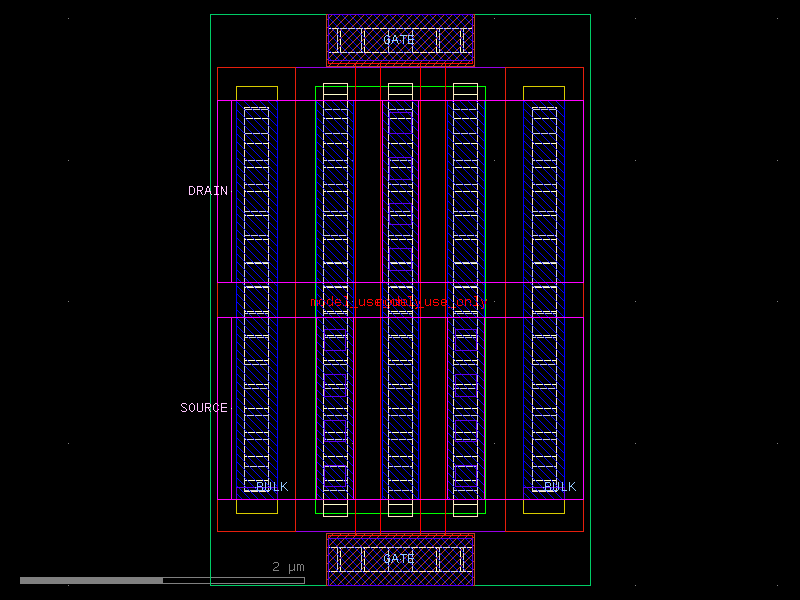Image resolution: width=800 pixels, height=600 pixels.
Task: Click the left BULK label
Action: 270,487
